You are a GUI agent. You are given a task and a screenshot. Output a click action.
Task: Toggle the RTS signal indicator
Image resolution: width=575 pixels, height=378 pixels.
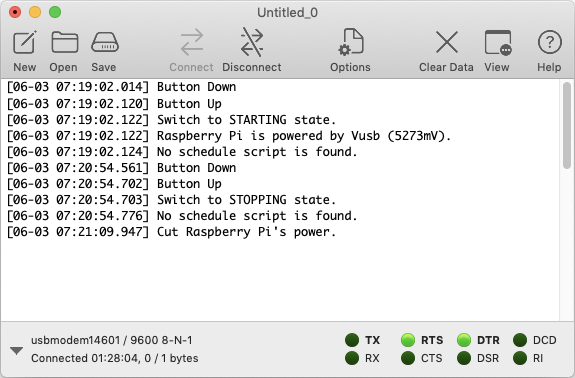408,340
